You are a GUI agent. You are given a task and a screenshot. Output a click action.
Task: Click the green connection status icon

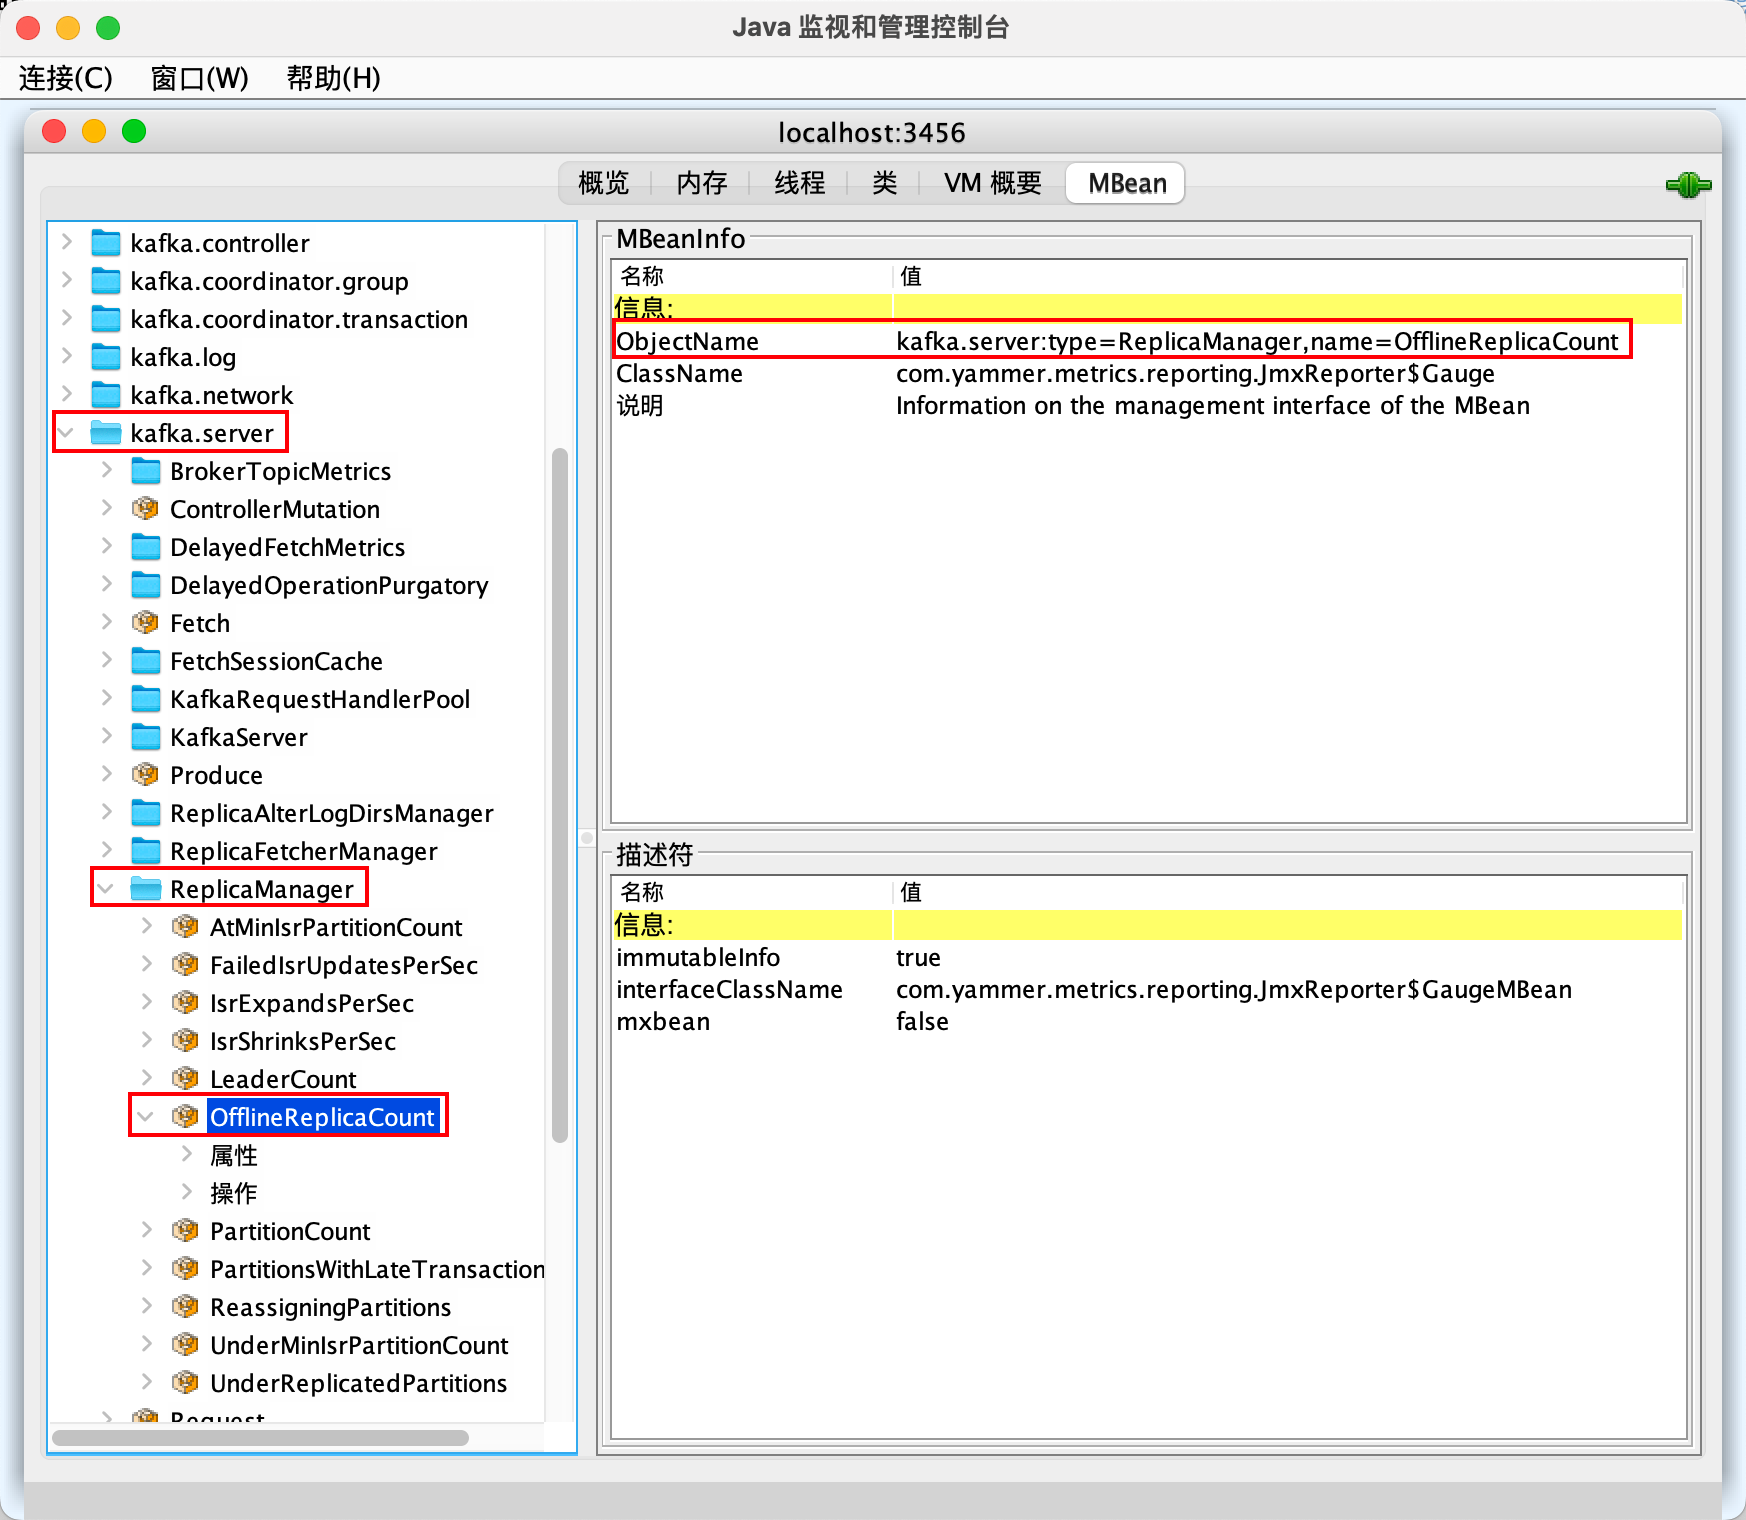pos(1688,185)
